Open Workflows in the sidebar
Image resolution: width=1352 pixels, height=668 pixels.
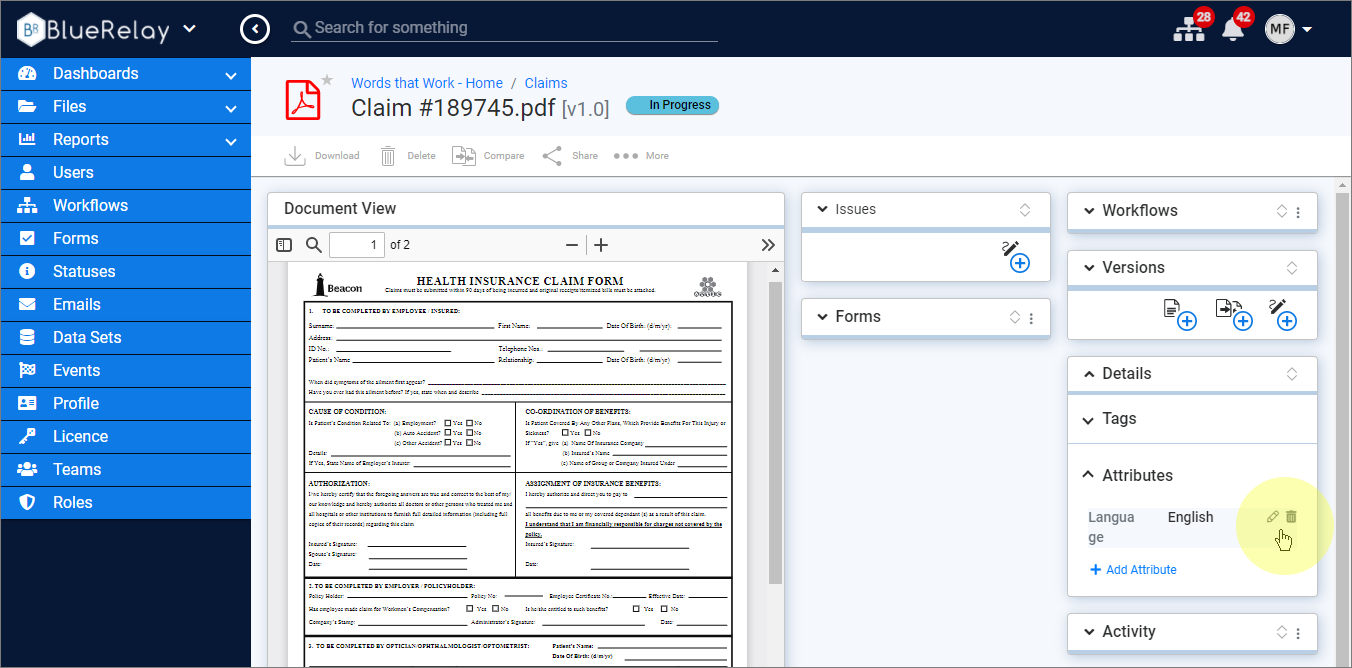click(x=126, y=206)
